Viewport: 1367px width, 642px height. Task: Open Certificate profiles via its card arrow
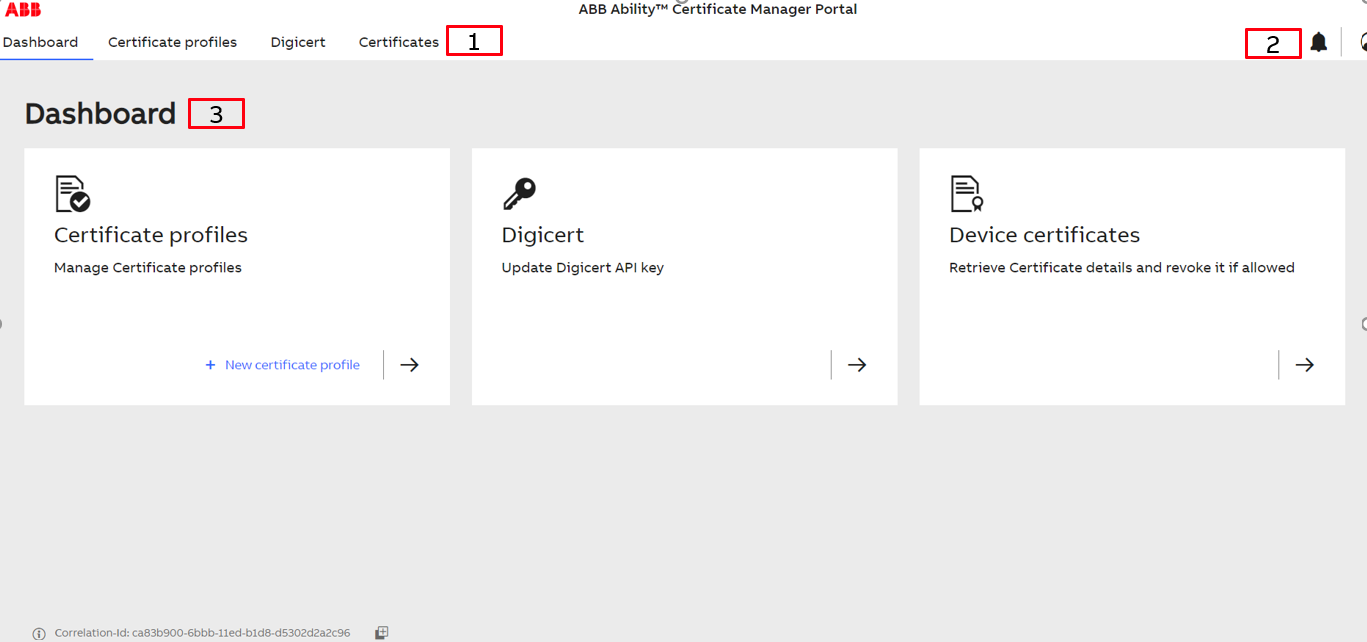coord(409,365)
